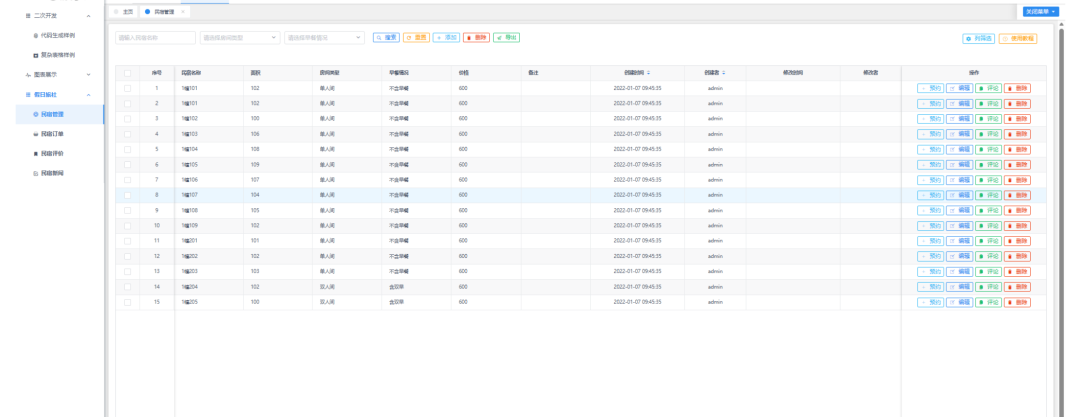The width and height of the screenshot is (1080, 417).
Task: Click 预约 reserve button in row 1
Action: pyautogui.click(x=931, y=88)
